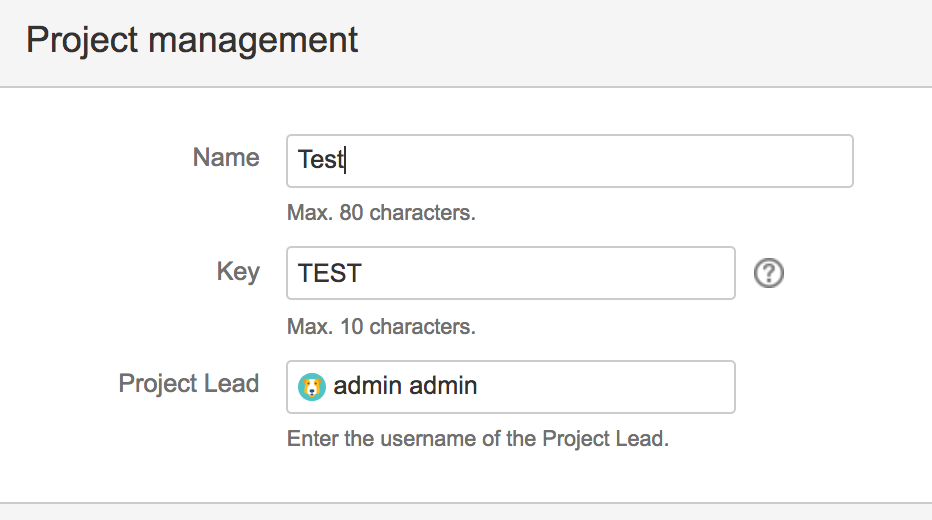Click the "Name" field label
Screen dimensions: 932x520
226,158
